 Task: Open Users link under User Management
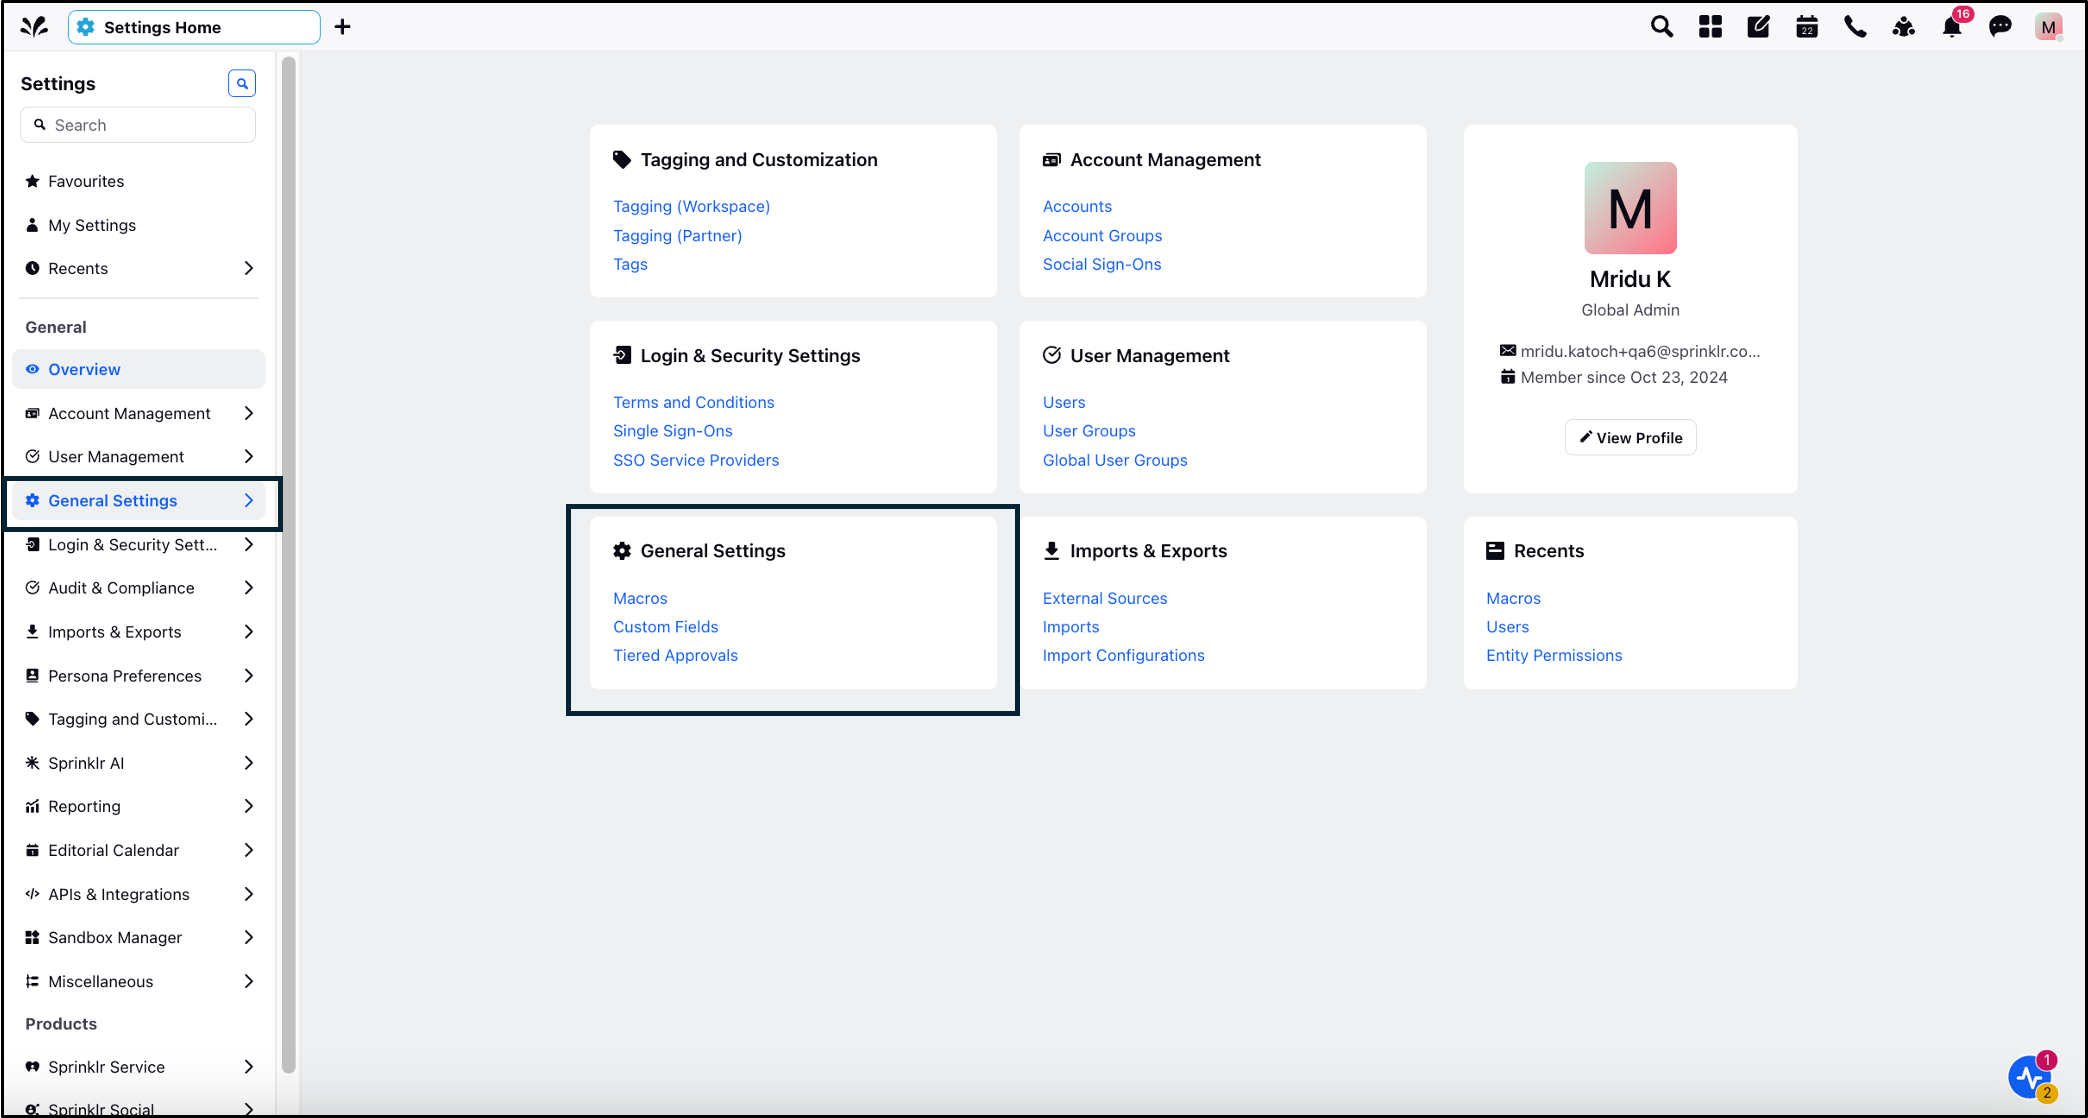click(x=1064, y=402)
